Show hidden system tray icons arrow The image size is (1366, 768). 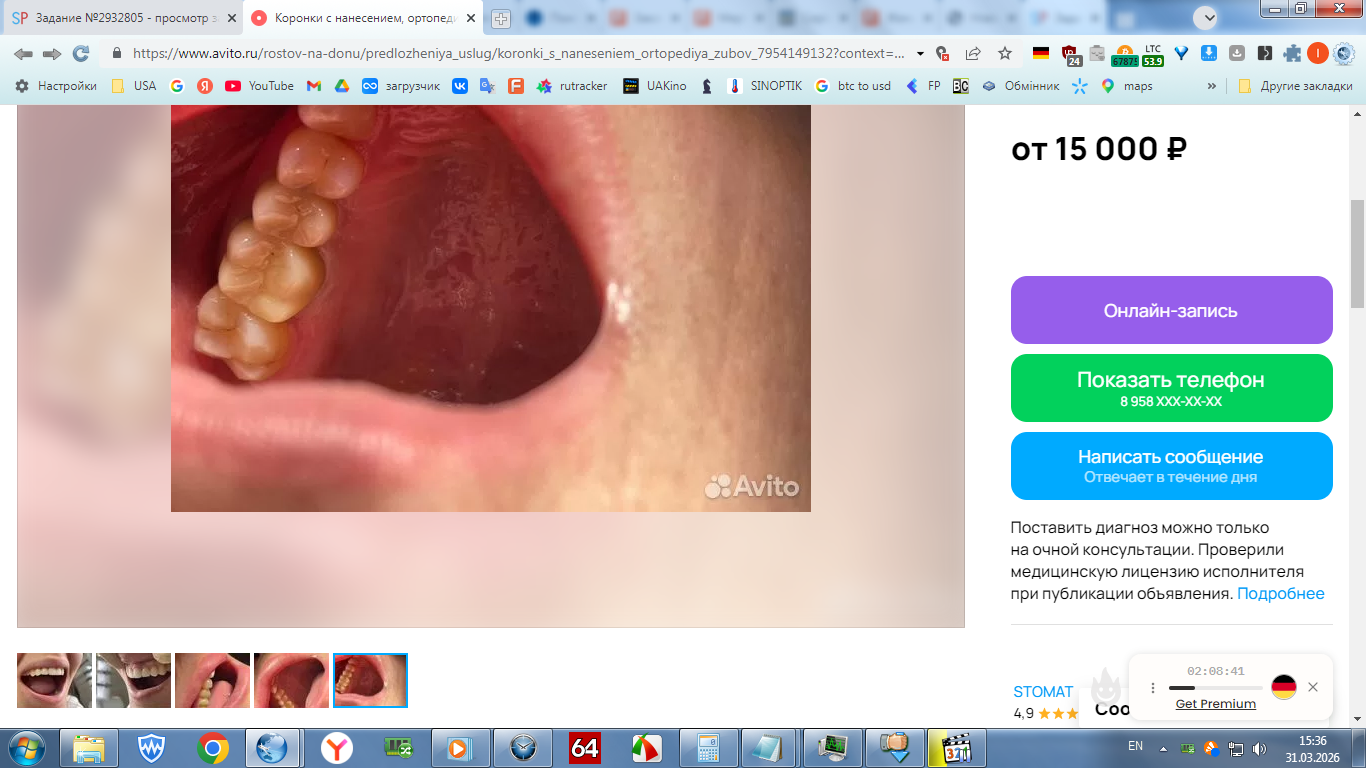[x=1163, y=748]
